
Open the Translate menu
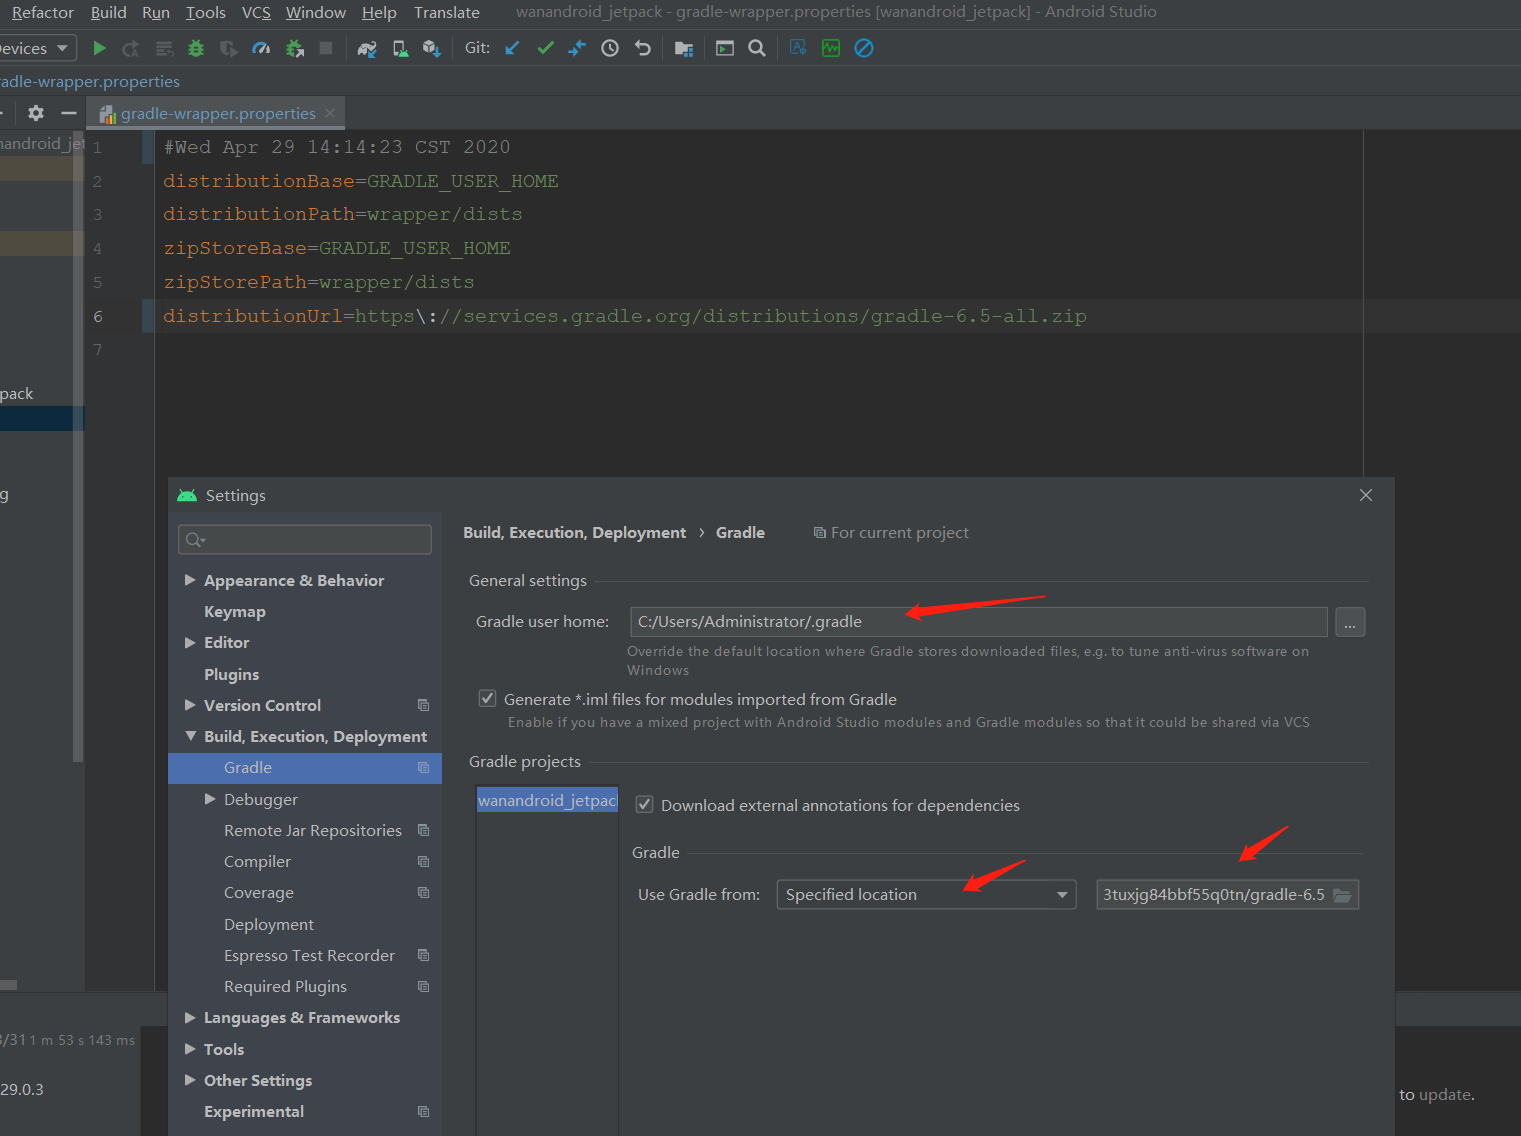coord(447,12)
